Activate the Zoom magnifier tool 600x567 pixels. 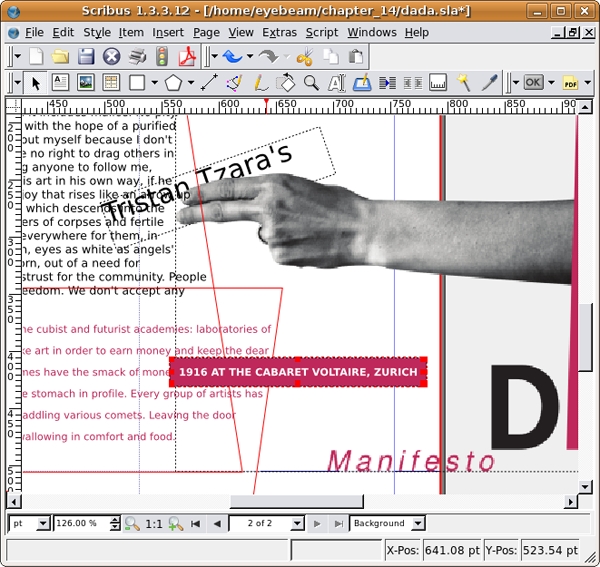pyautogui.click(x=311, y=83)
